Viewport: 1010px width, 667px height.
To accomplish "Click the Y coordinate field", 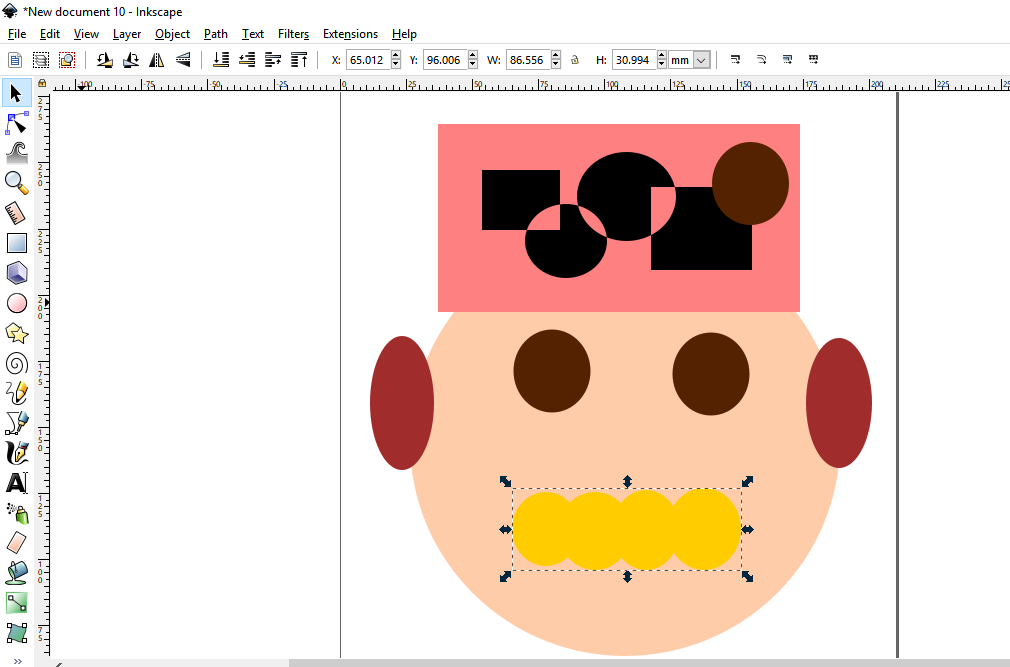I will (x=445, y=60).
